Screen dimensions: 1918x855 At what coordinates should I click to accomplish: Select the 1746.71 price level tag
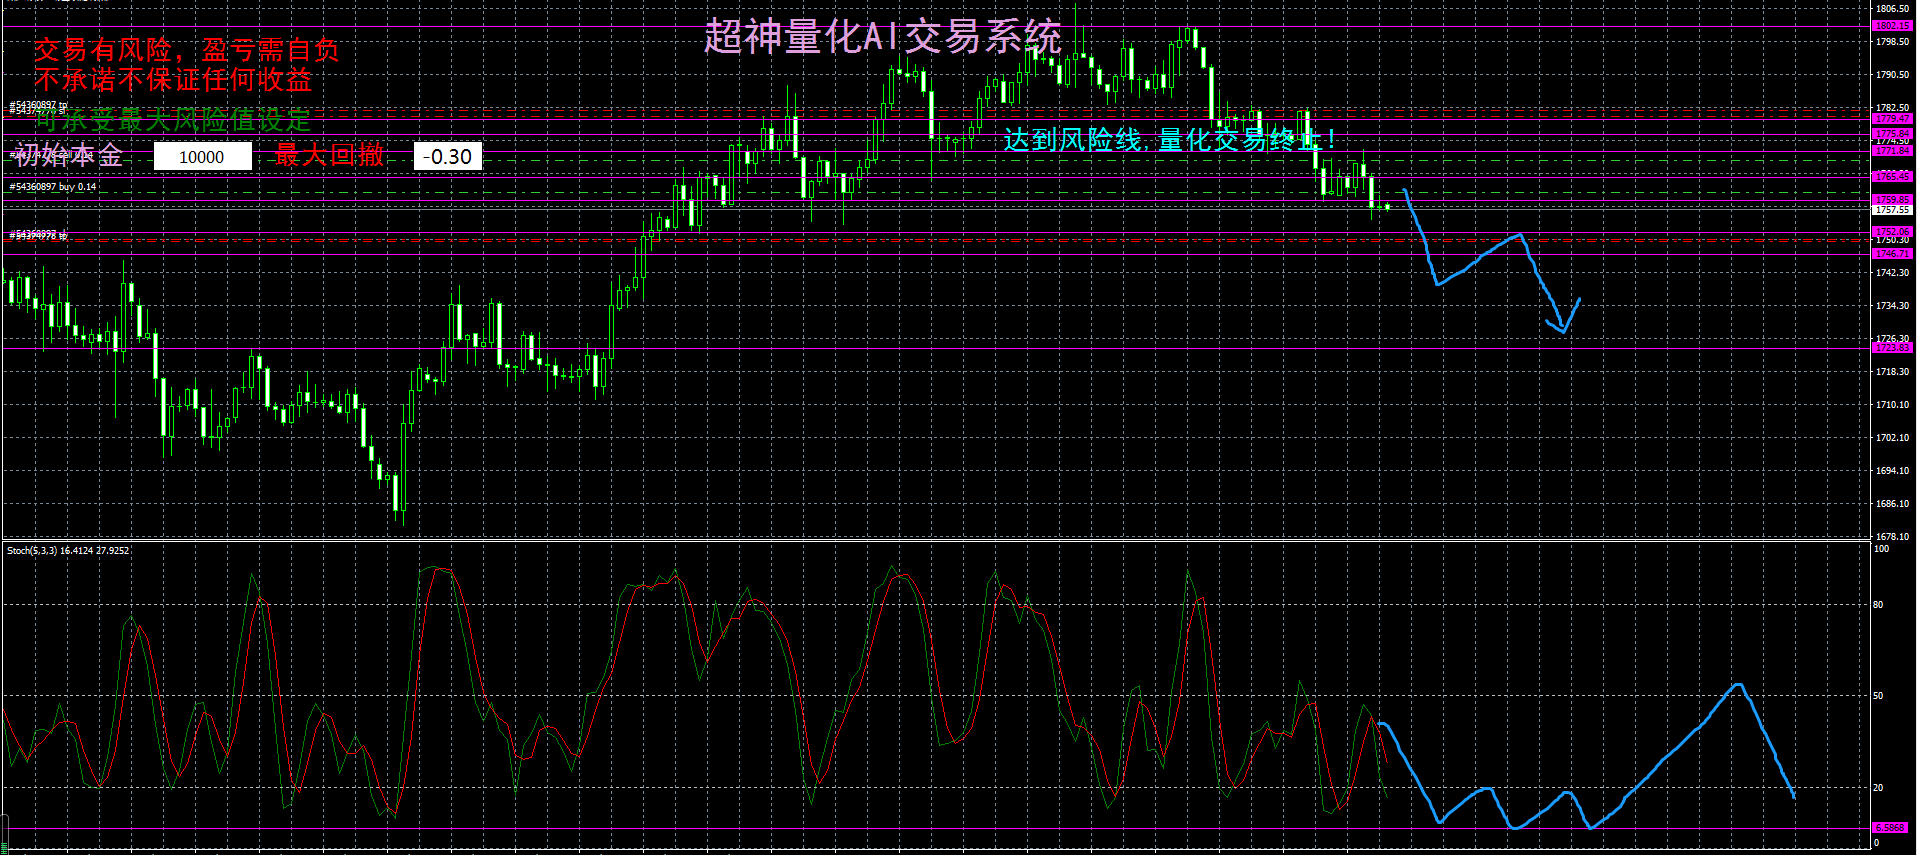pyautogui.click(x=1891, y=254)
